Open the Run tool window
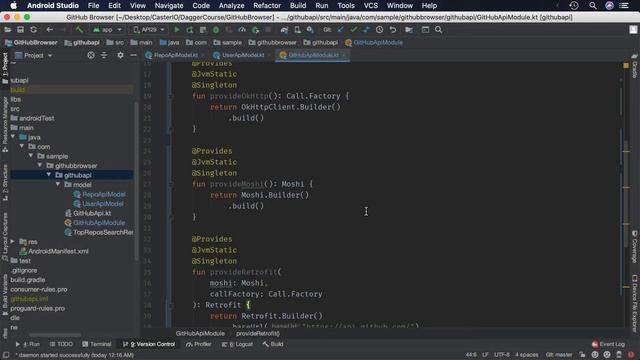The image size is (640, 360). pyautogui.click(x=28, y=344)
